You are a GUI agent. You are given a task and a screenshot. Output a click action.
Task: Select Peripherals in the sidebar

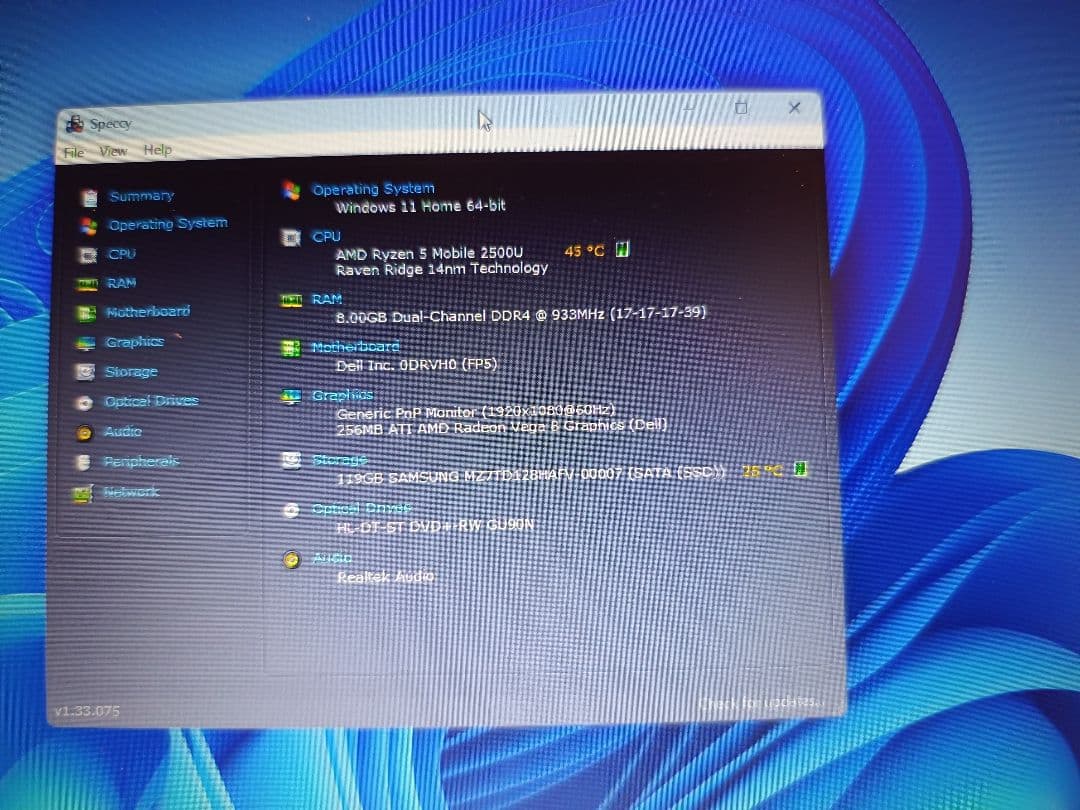(140, 461)
